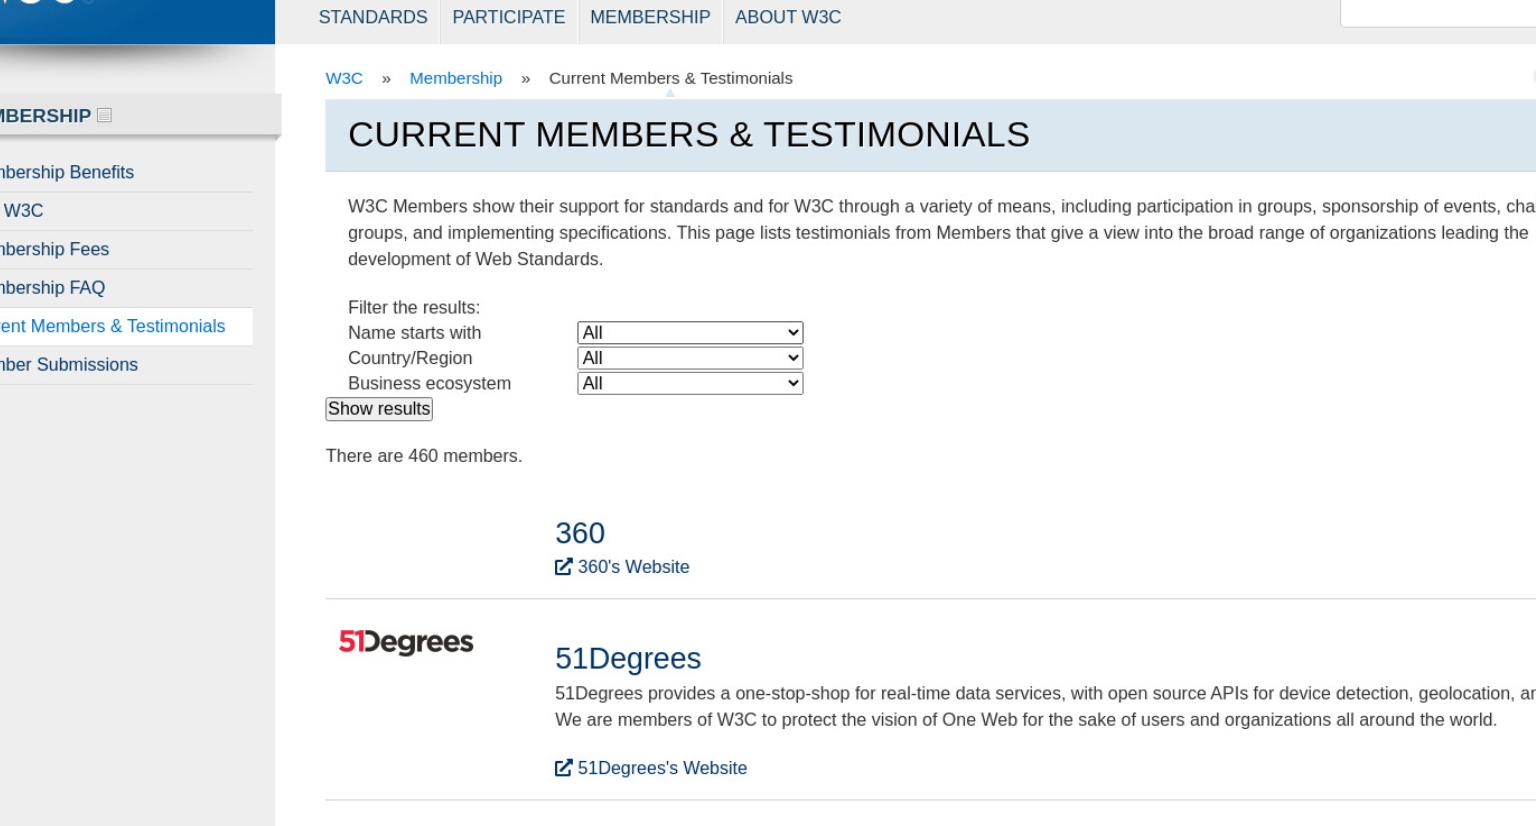Viewport: 1536px width, 826px height.
Task: Click the small icon beside sidebar MEMBERSHIP heading
Action: coord(105,115)
